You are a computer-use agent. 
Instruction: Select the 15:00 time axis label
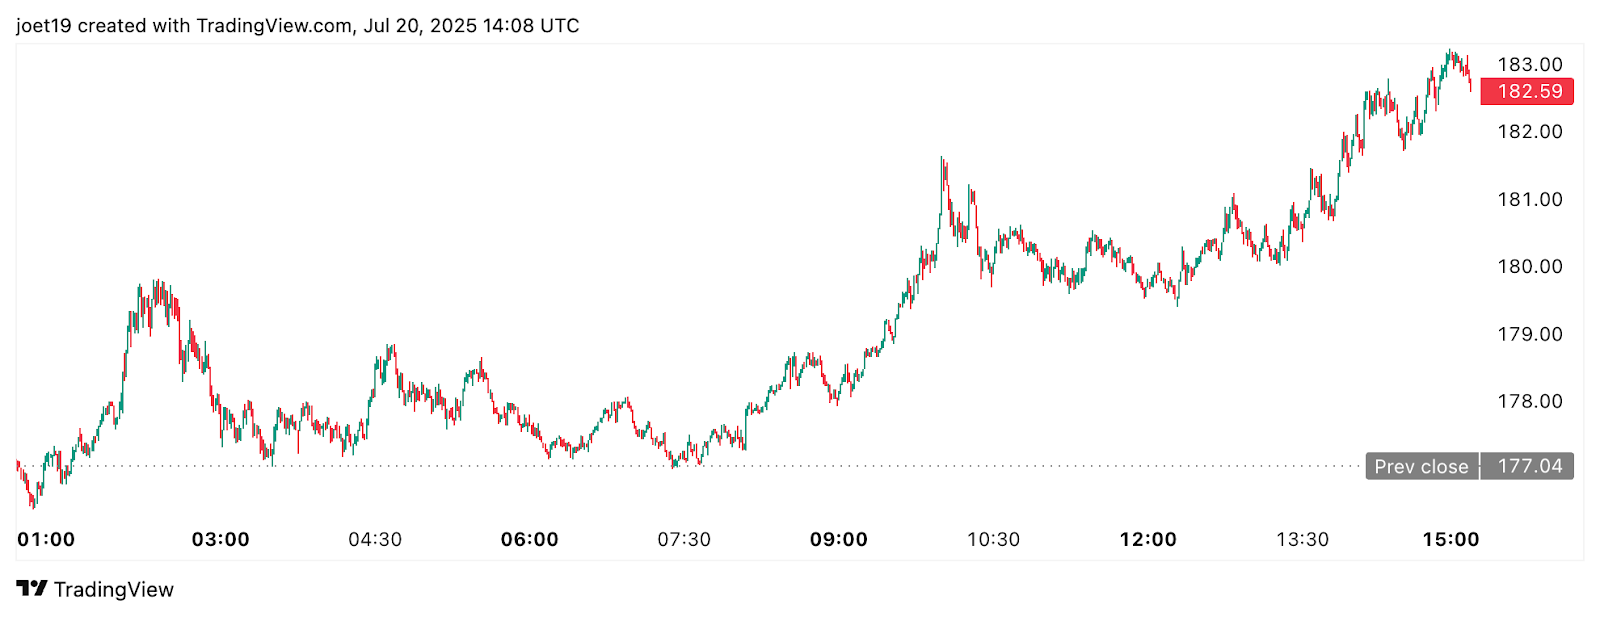[x=1450, y=540]
